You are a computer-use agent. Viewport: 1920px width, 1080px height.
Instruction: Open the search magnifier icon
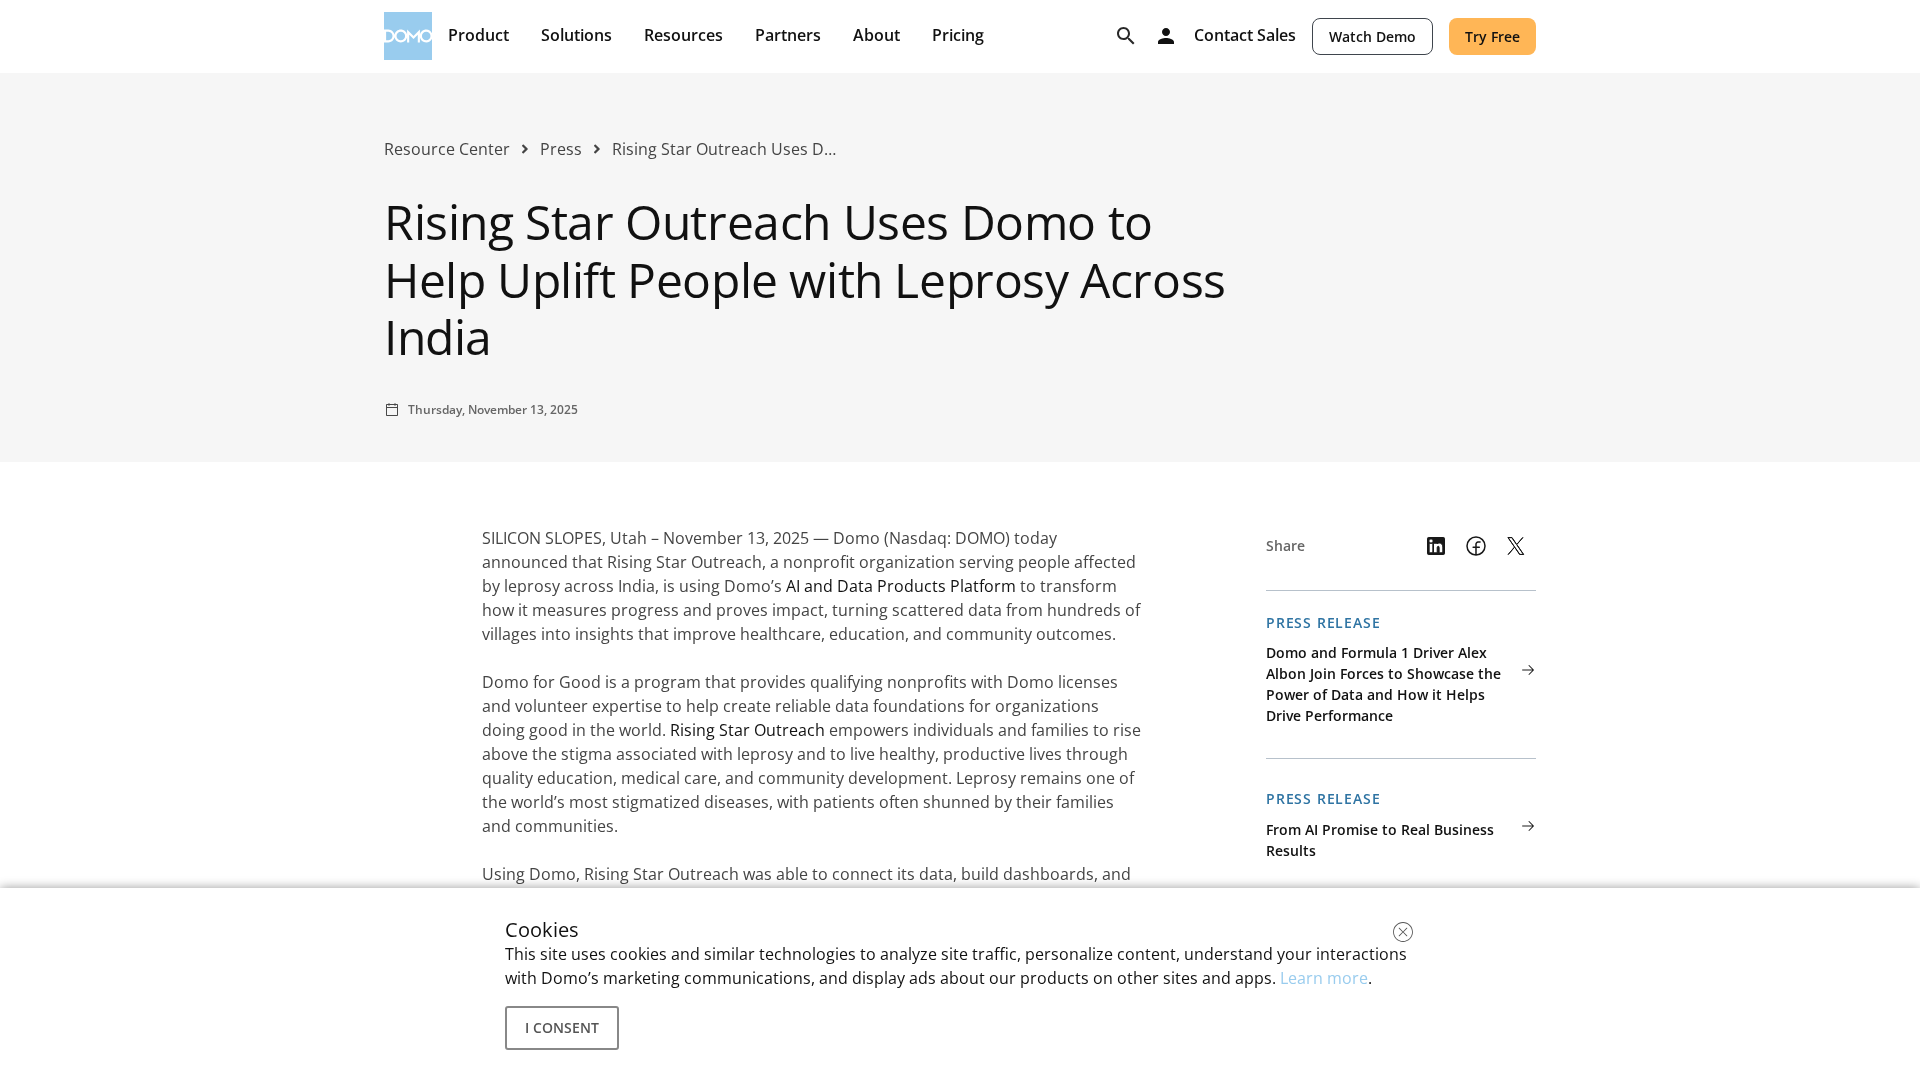(x=1125, y=36)
